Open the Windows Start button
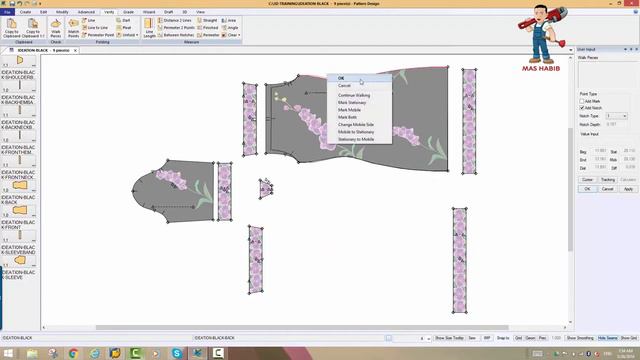This screenshot has height=360, width=640. pyautogui.click(x=8, y=353)
